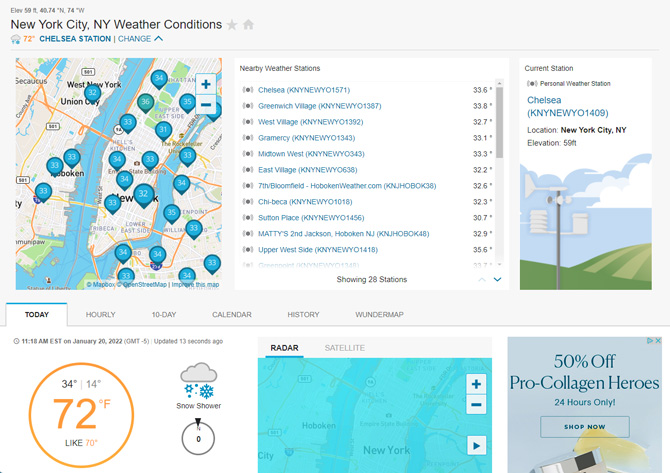Click station icon beside Greenwich Village
The width and height of the screenshot is (670, 473).
[x=248, y=106]
